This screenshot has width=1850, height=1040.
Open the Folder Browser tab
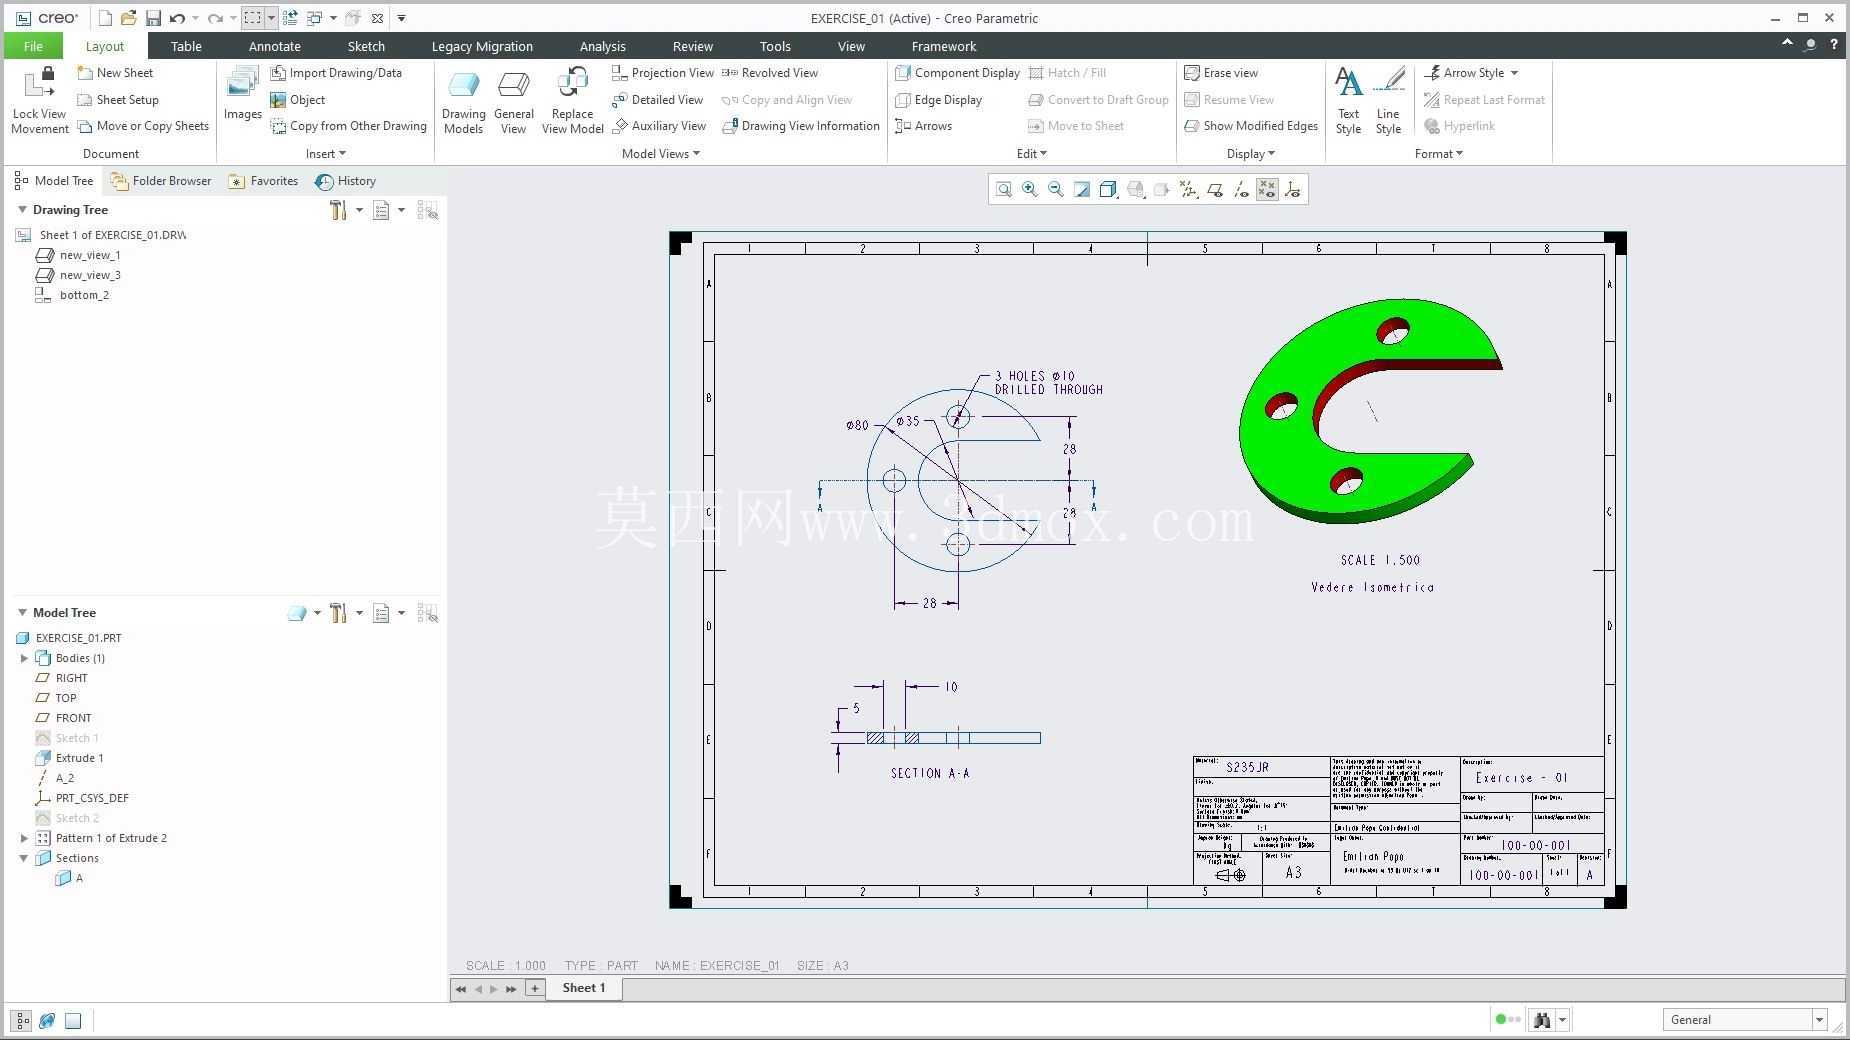pyautogui.click(x=161, y=181)
